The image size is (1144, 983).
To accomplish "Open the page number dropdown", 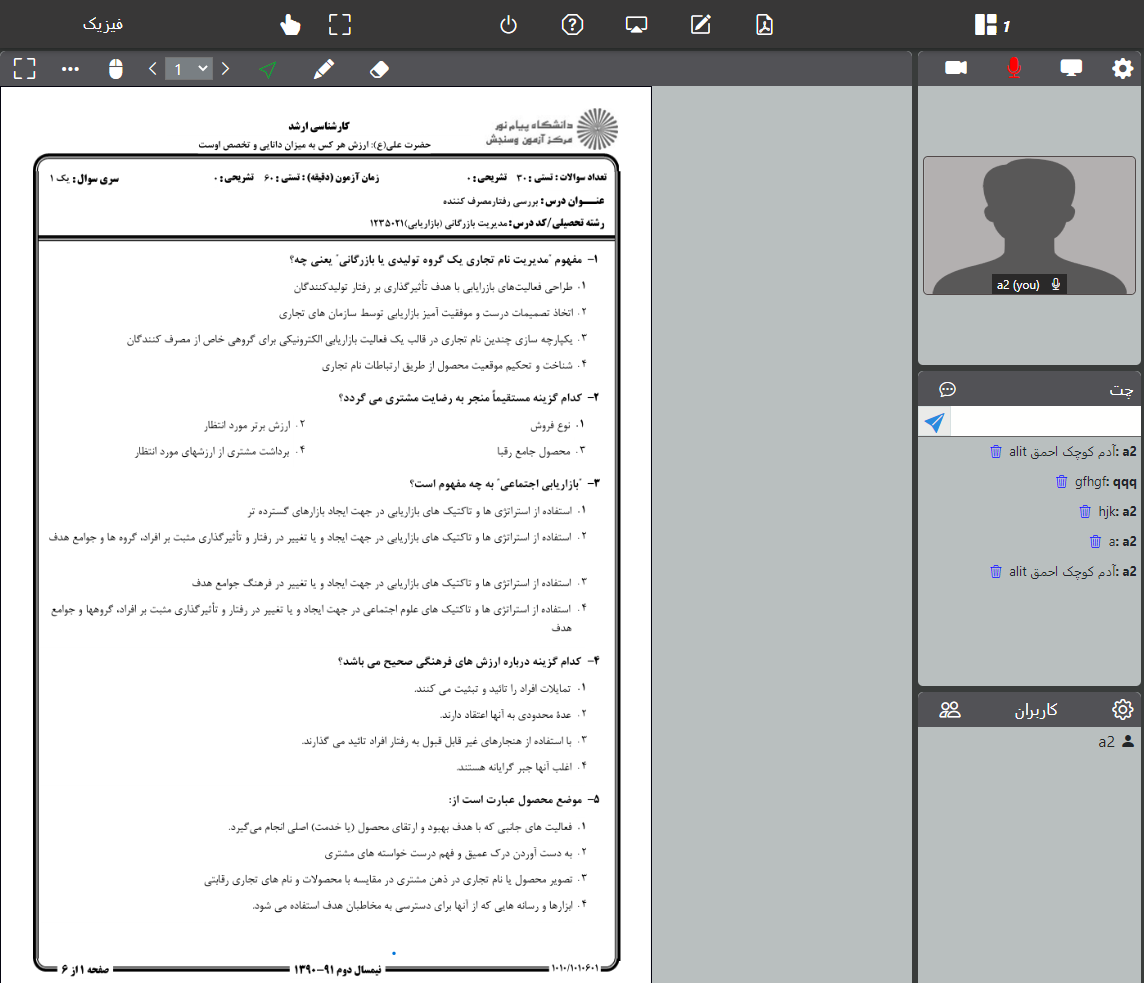I will click(x=189, y=69).
